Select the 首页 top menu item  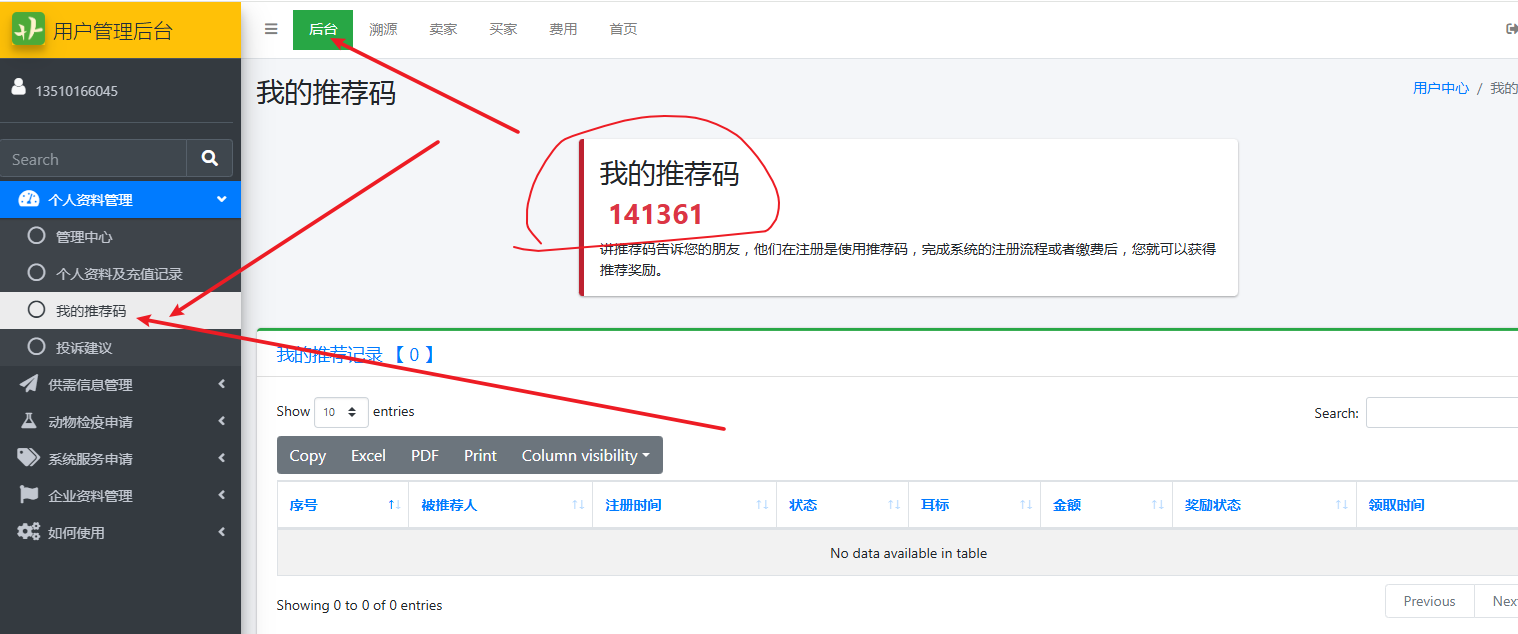click(x=623, y=29)
